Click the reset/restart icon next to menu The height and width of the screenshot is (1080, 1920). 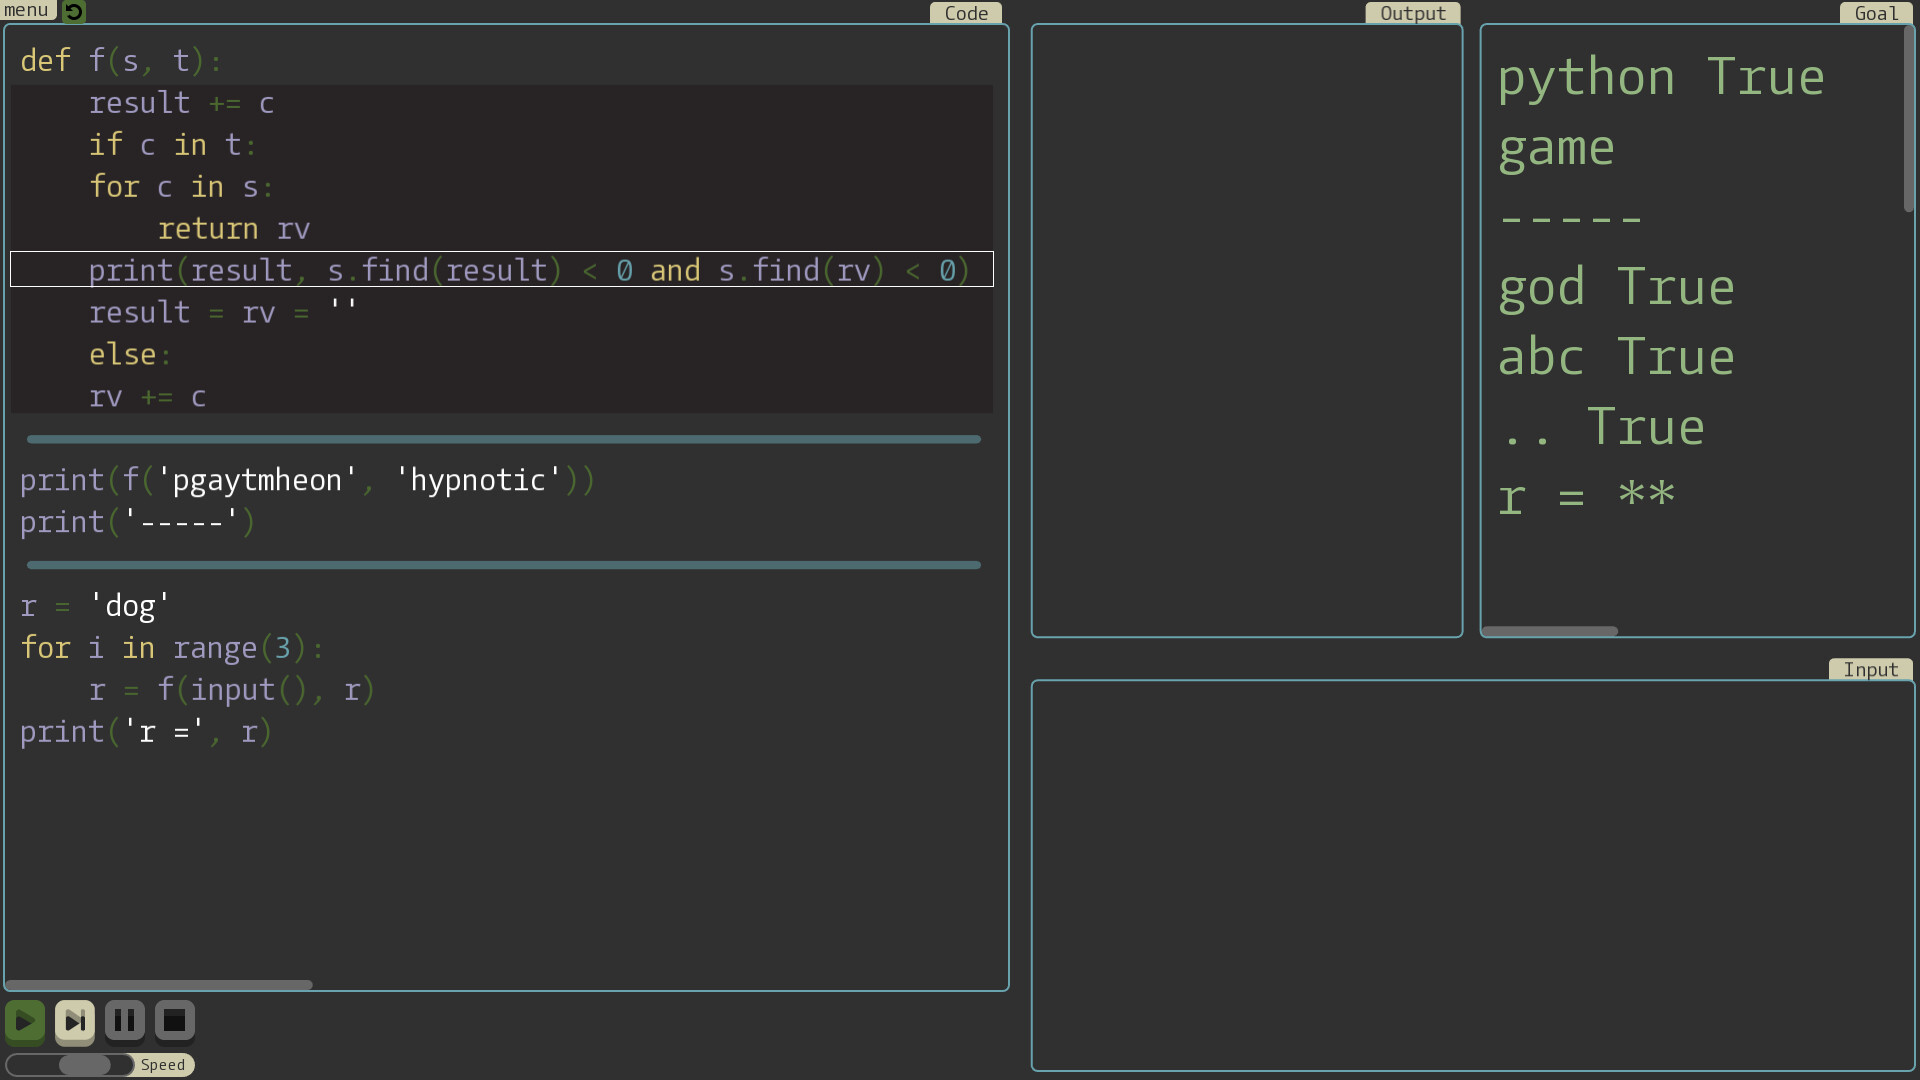(x=74, y=13)
